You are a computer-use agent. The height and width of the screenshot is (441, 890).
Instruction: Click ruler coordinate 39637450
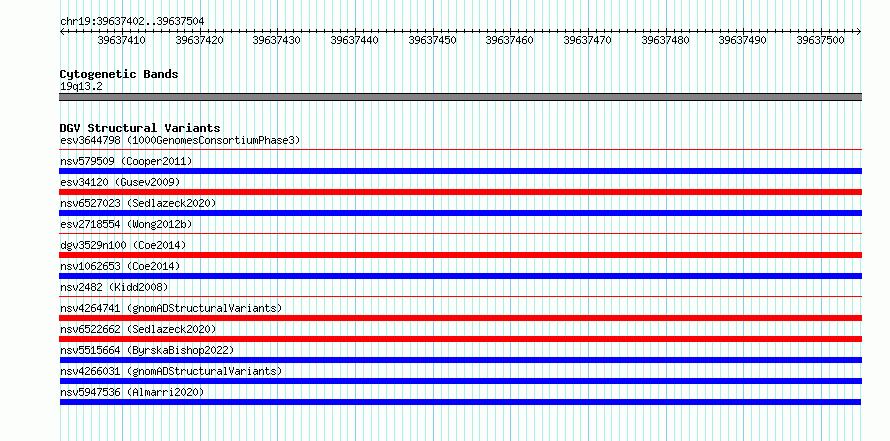(x=432, y=40)
